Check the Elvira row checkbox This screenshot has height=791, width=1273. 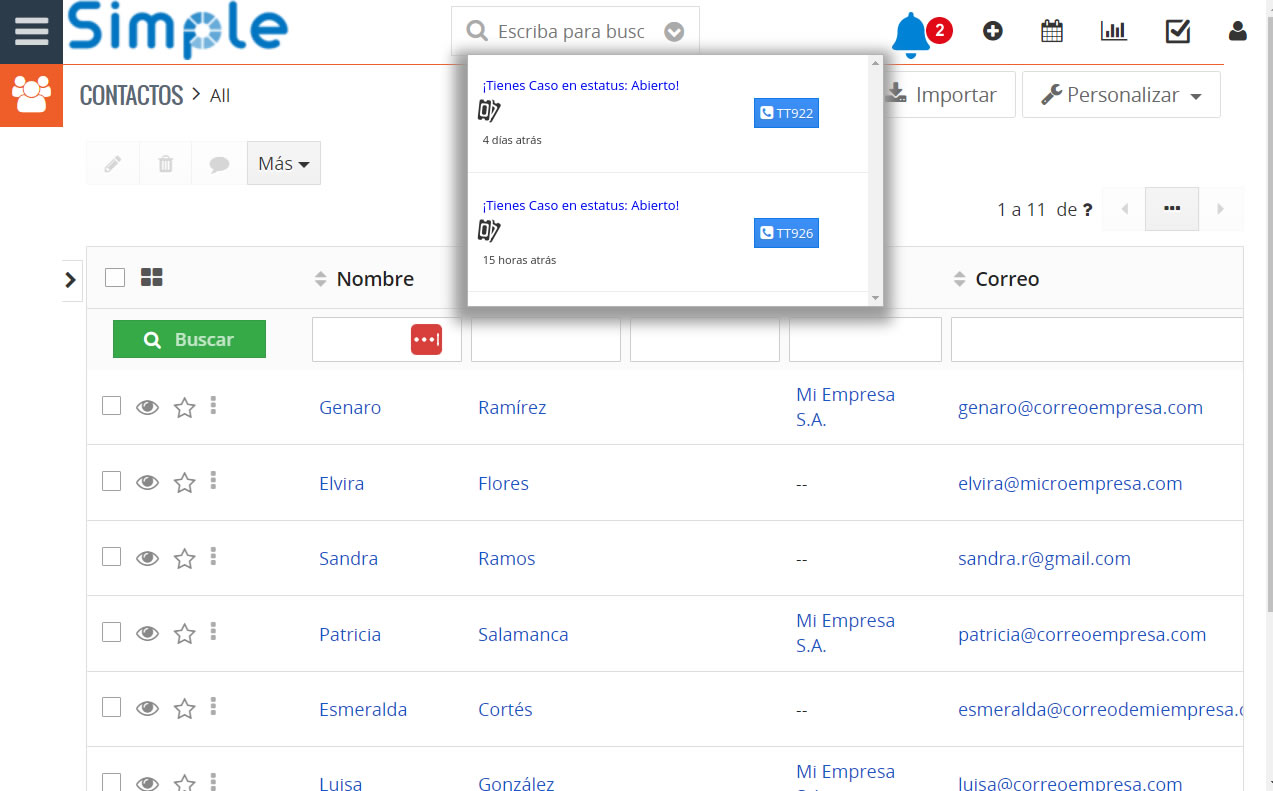(112, 481)
